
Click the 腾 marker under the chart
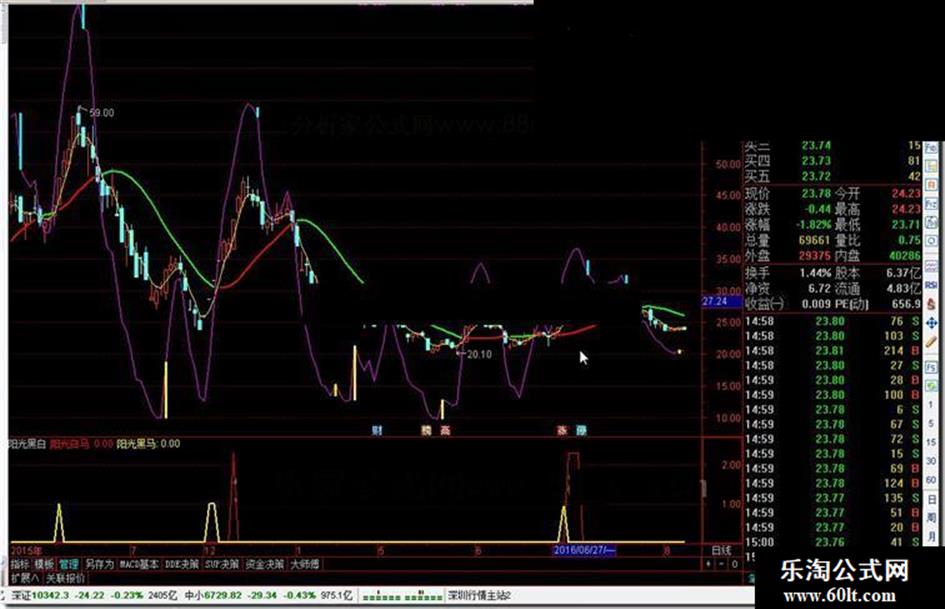[426, 430]
